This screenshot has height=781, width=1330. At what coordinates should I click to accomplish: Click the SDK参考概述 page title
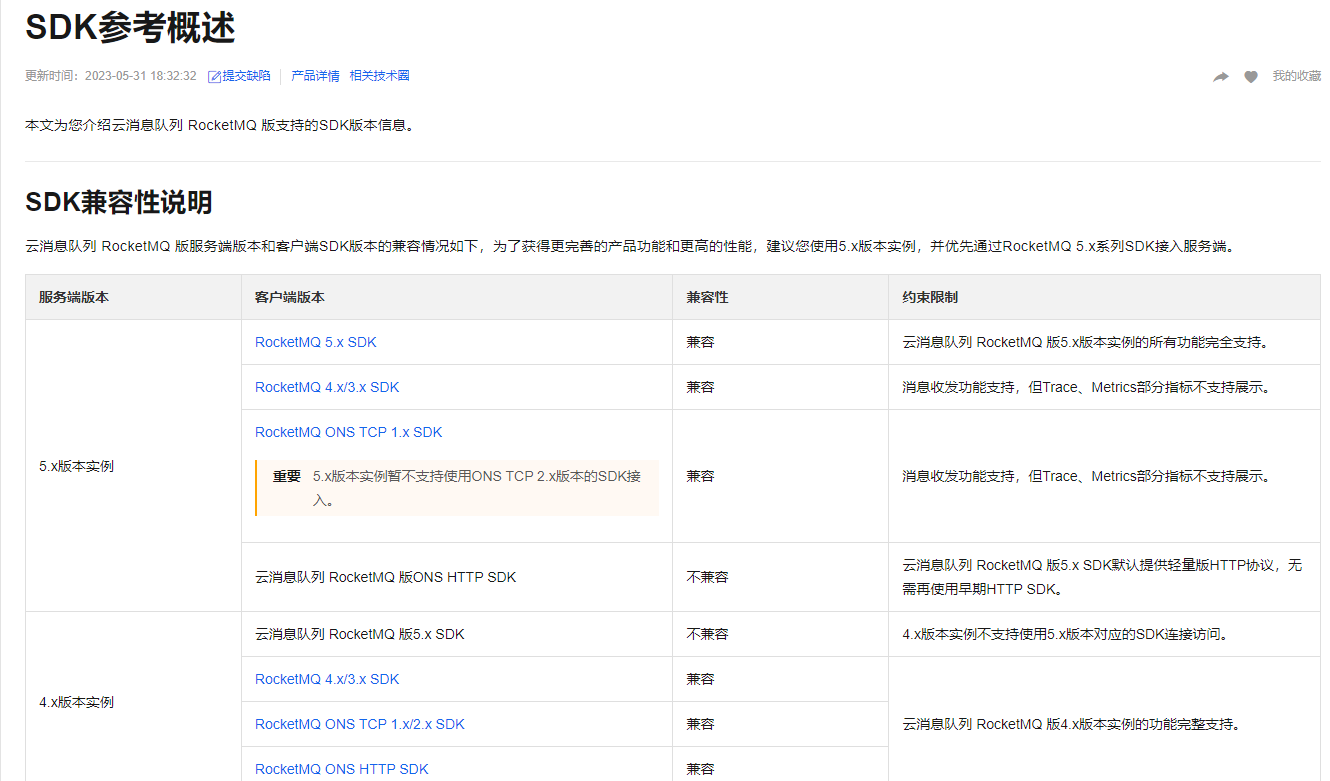tap(130, 28)
